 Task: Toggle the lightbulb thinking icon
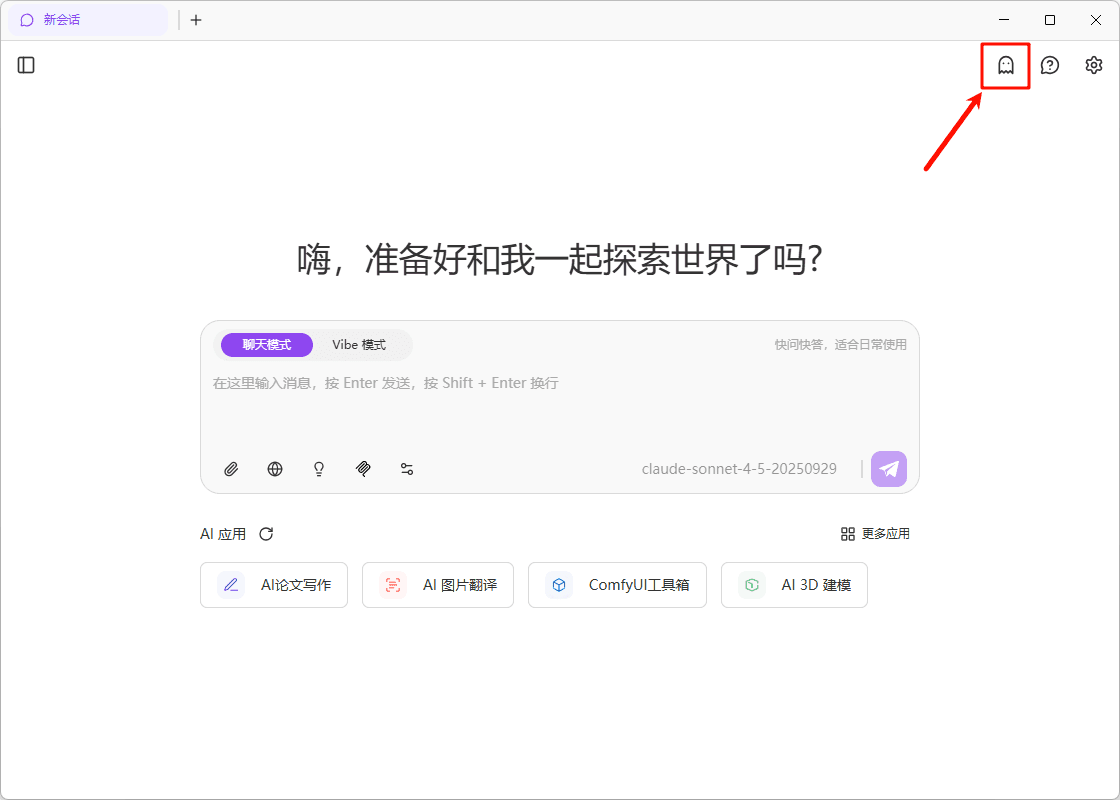(319, 469)
